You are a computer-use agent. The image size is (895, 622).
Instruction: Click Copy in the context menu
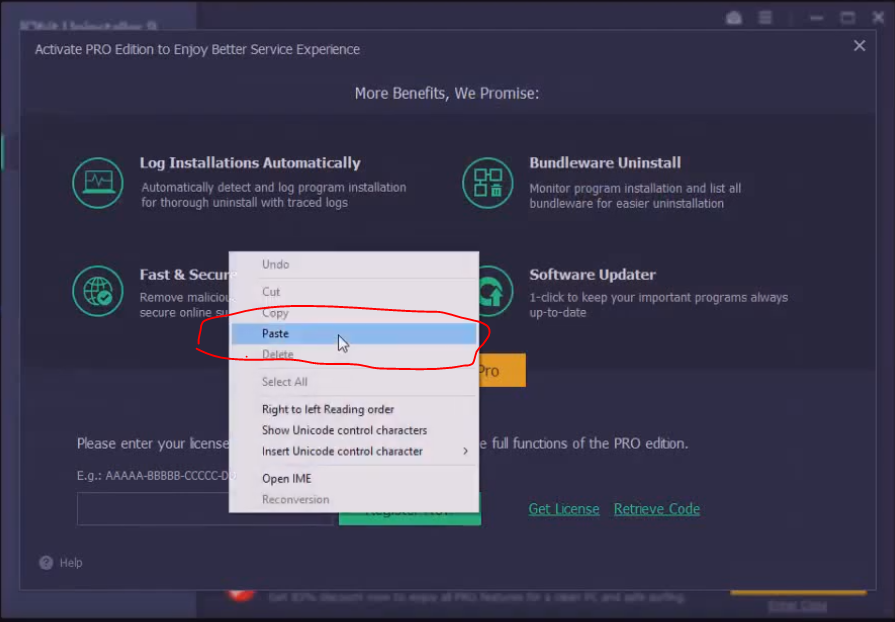[354, 313]
